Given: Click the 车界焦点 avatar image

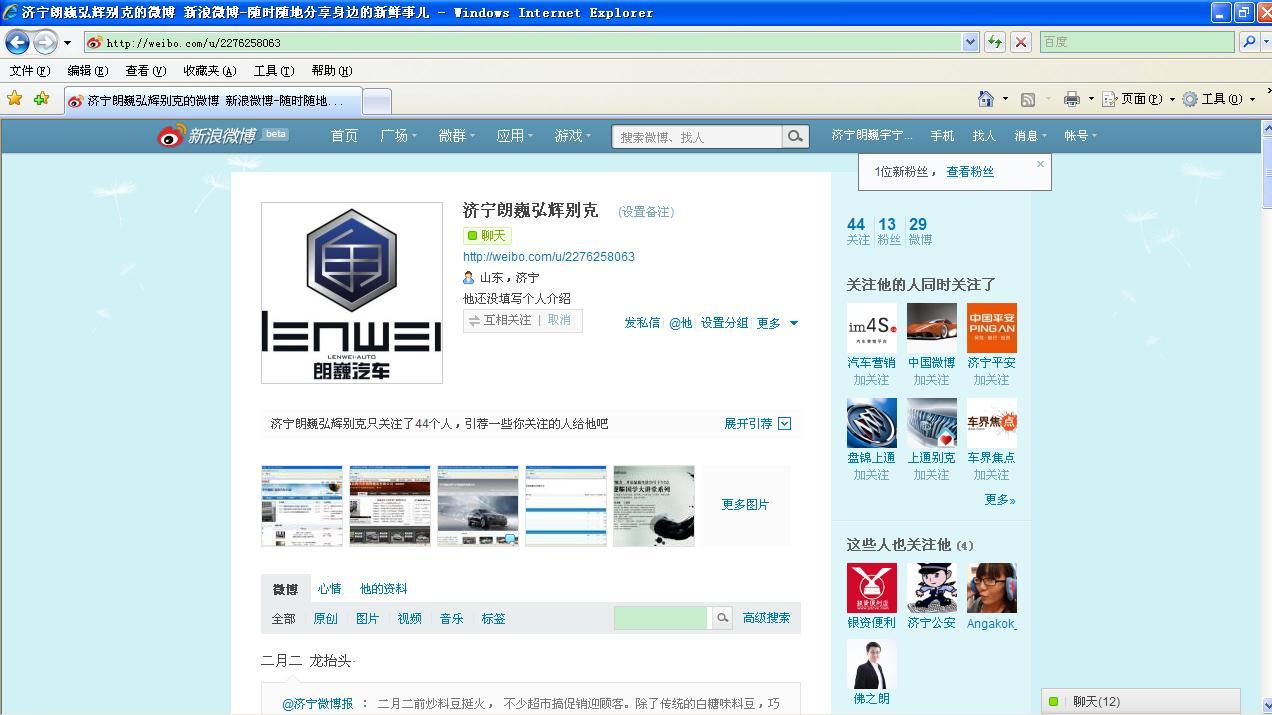Looking at the screenshot, I should [992, 423].
